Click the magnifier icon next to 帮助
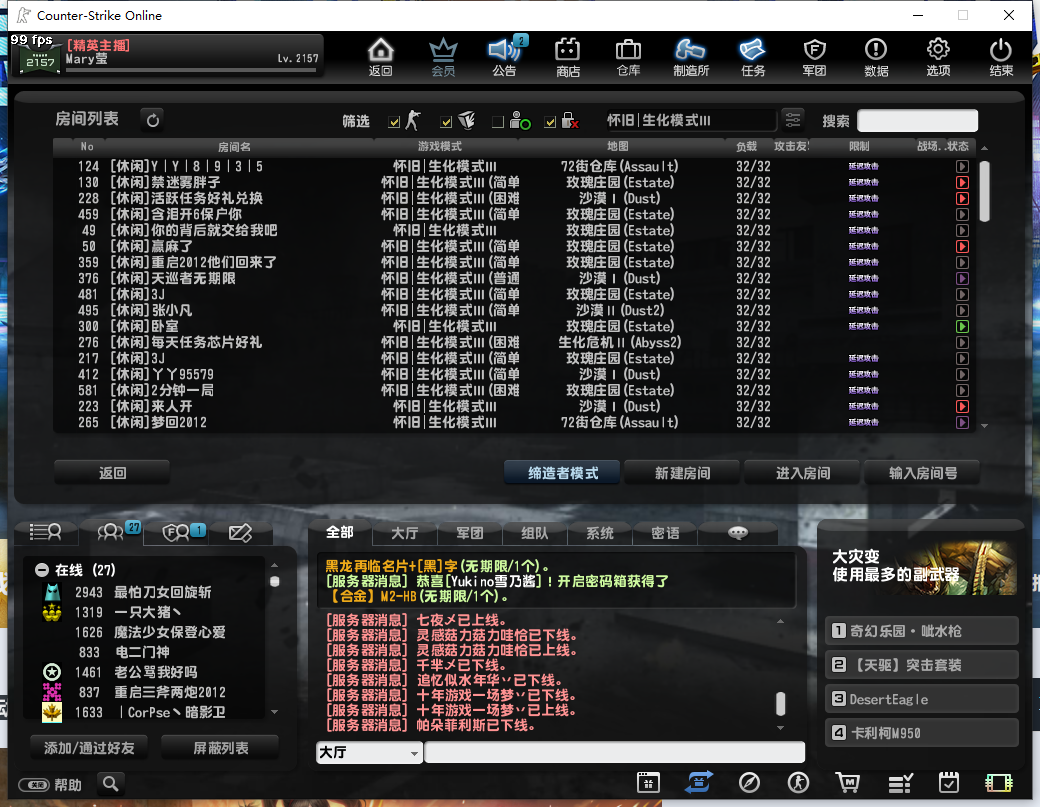Screen dimensions: 1040x807 pyautogui.click(x=111, y=783)
